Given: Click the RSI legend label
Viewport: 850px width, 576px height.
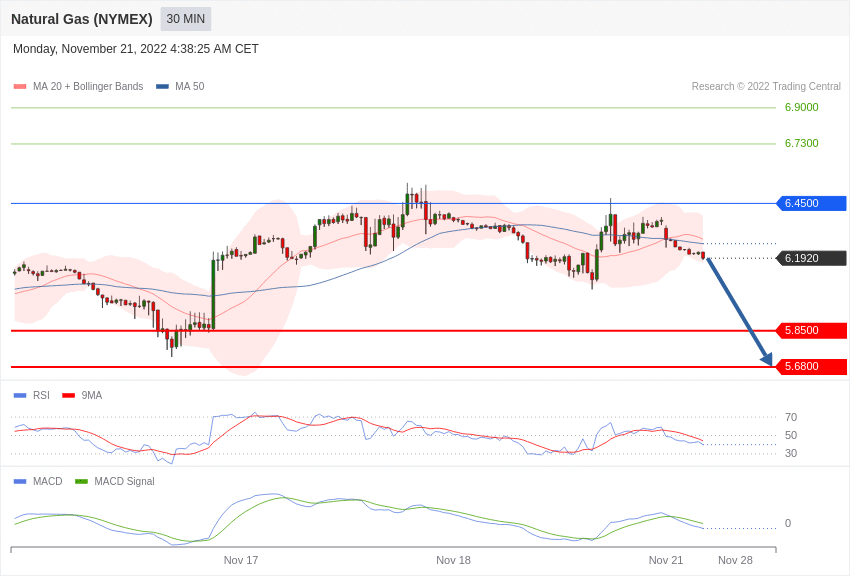Looking at the screenshot, I should tap(41, 396).
